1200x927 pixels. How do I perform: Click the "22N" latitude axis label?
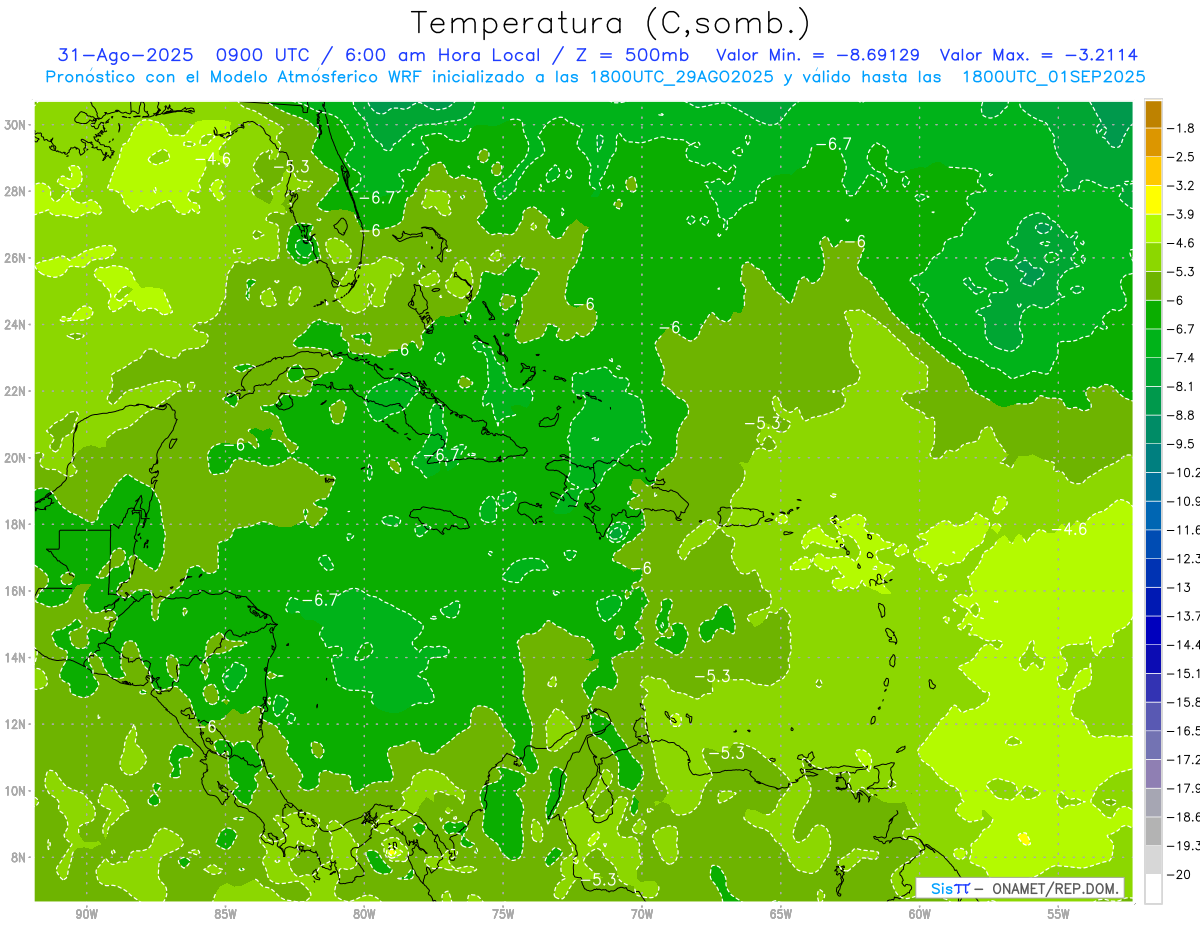tap(16, 391)
